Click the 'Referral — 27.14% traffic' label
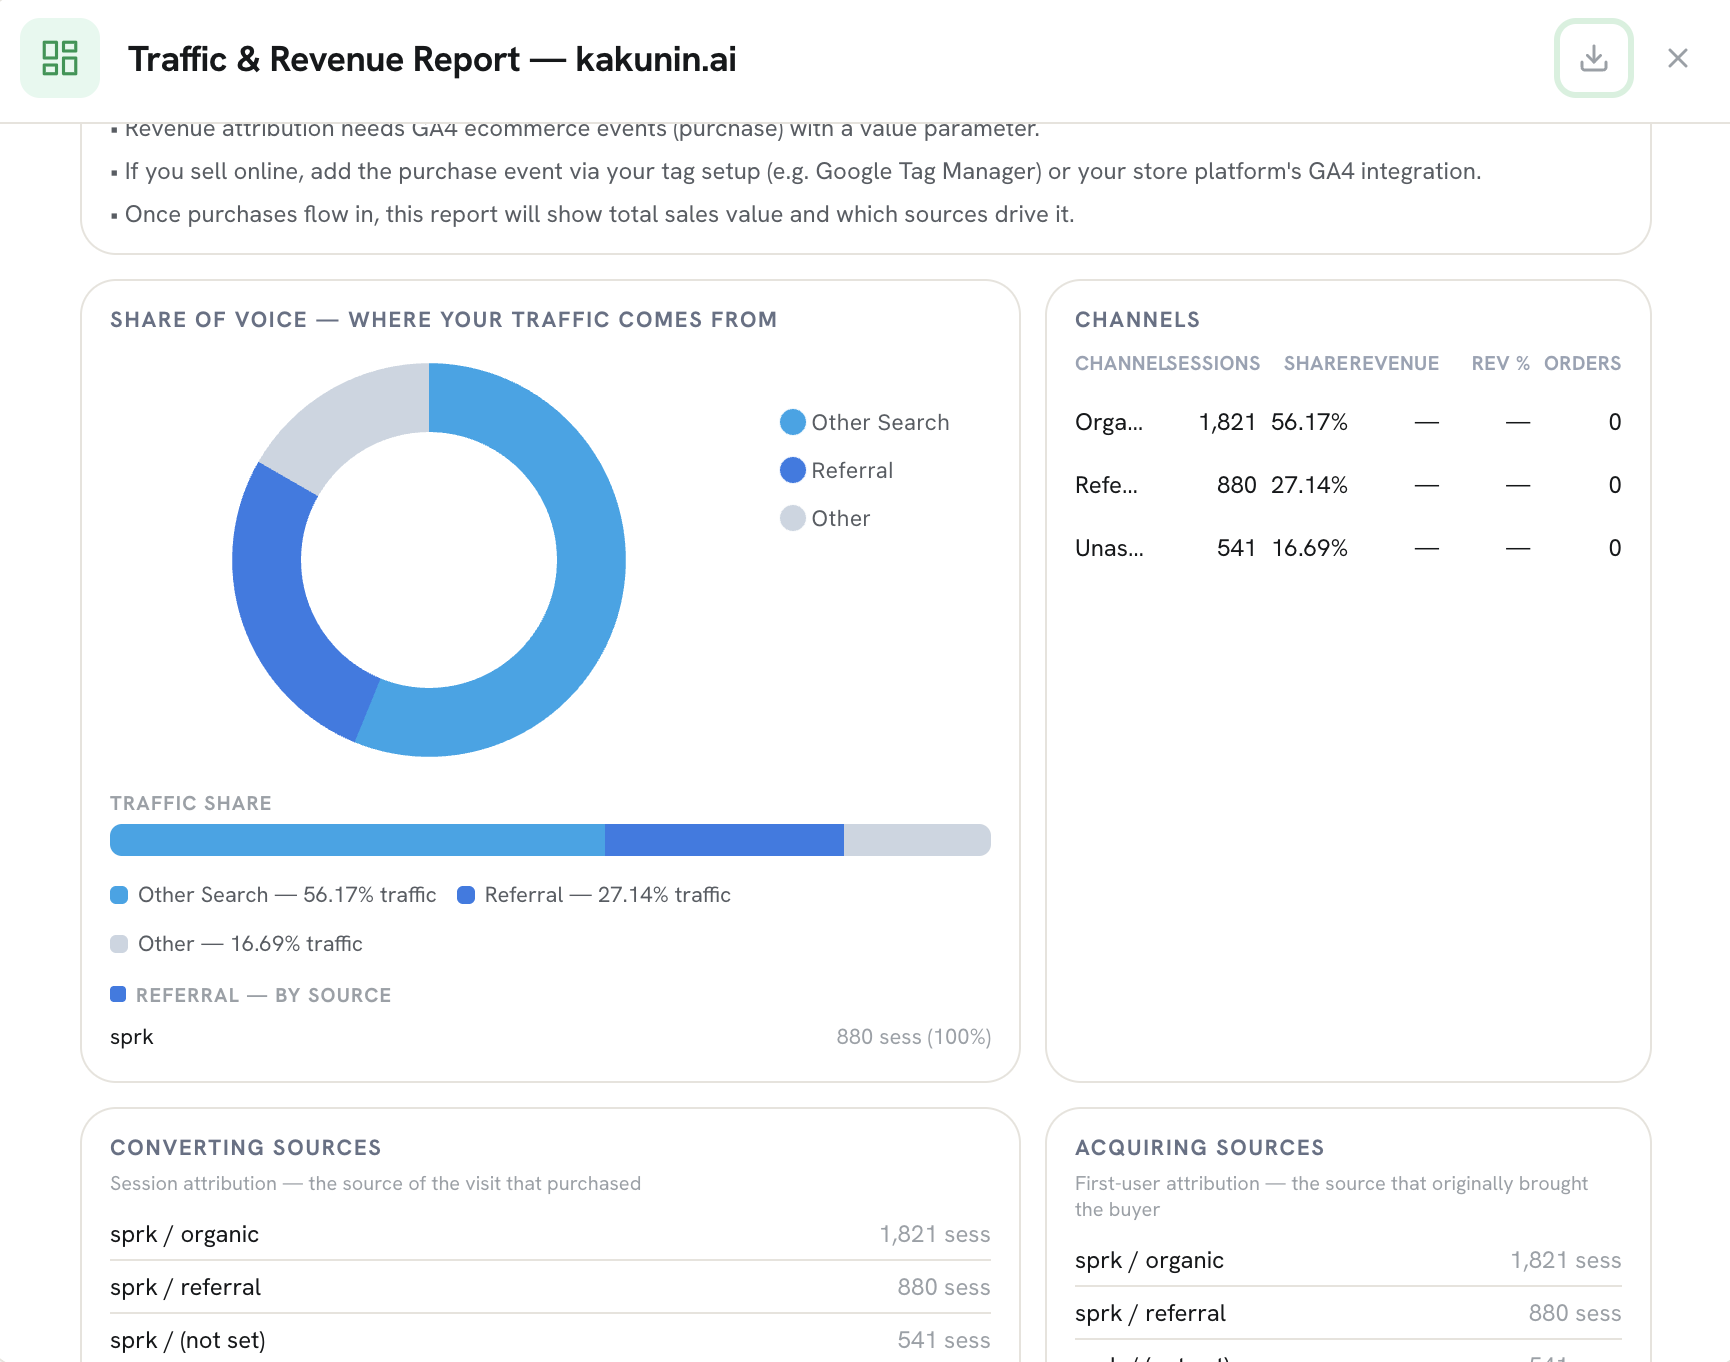This screenshot has width=1730, height=1362. click(607, 895)
